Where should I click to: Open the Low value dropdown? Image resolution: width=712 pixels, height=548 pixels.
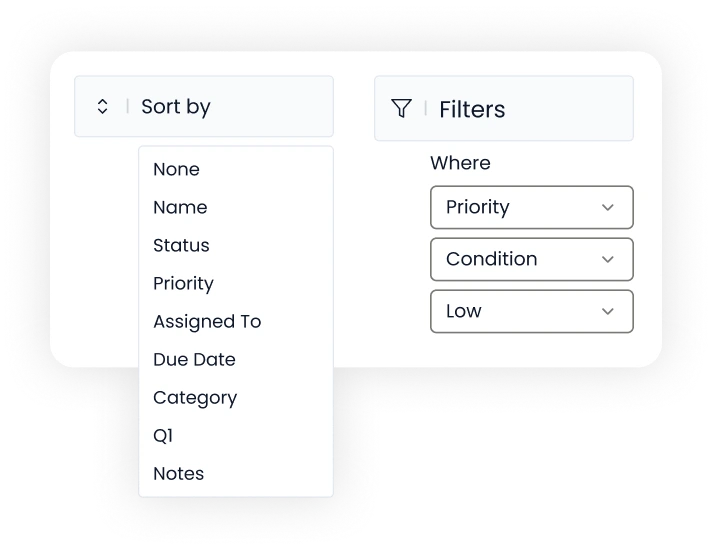click(x=532, y=311)
